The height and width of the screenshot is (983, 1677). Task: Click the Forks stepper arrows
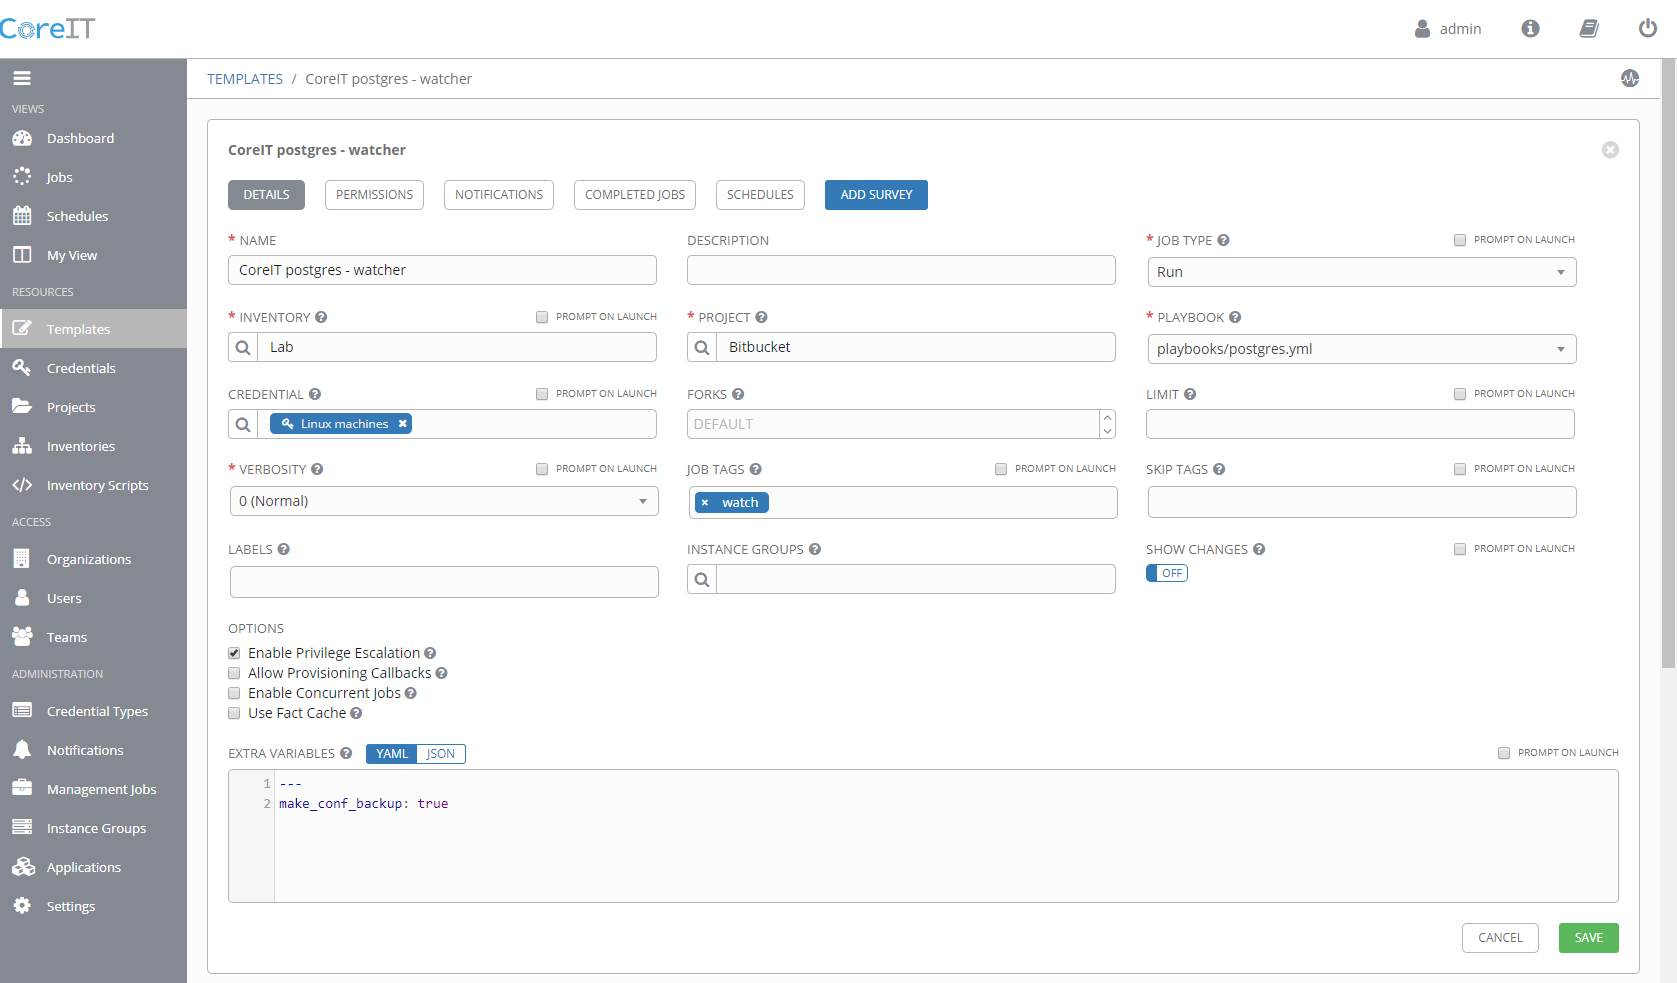(1107, 424)
